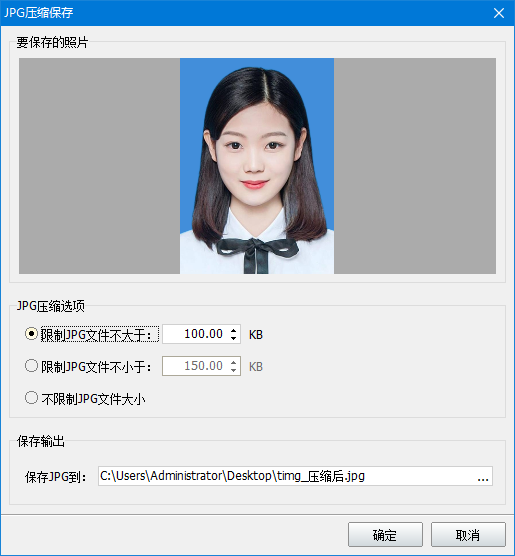Click the portrait photo preview
515x556 pixels.
coord(257,166)
